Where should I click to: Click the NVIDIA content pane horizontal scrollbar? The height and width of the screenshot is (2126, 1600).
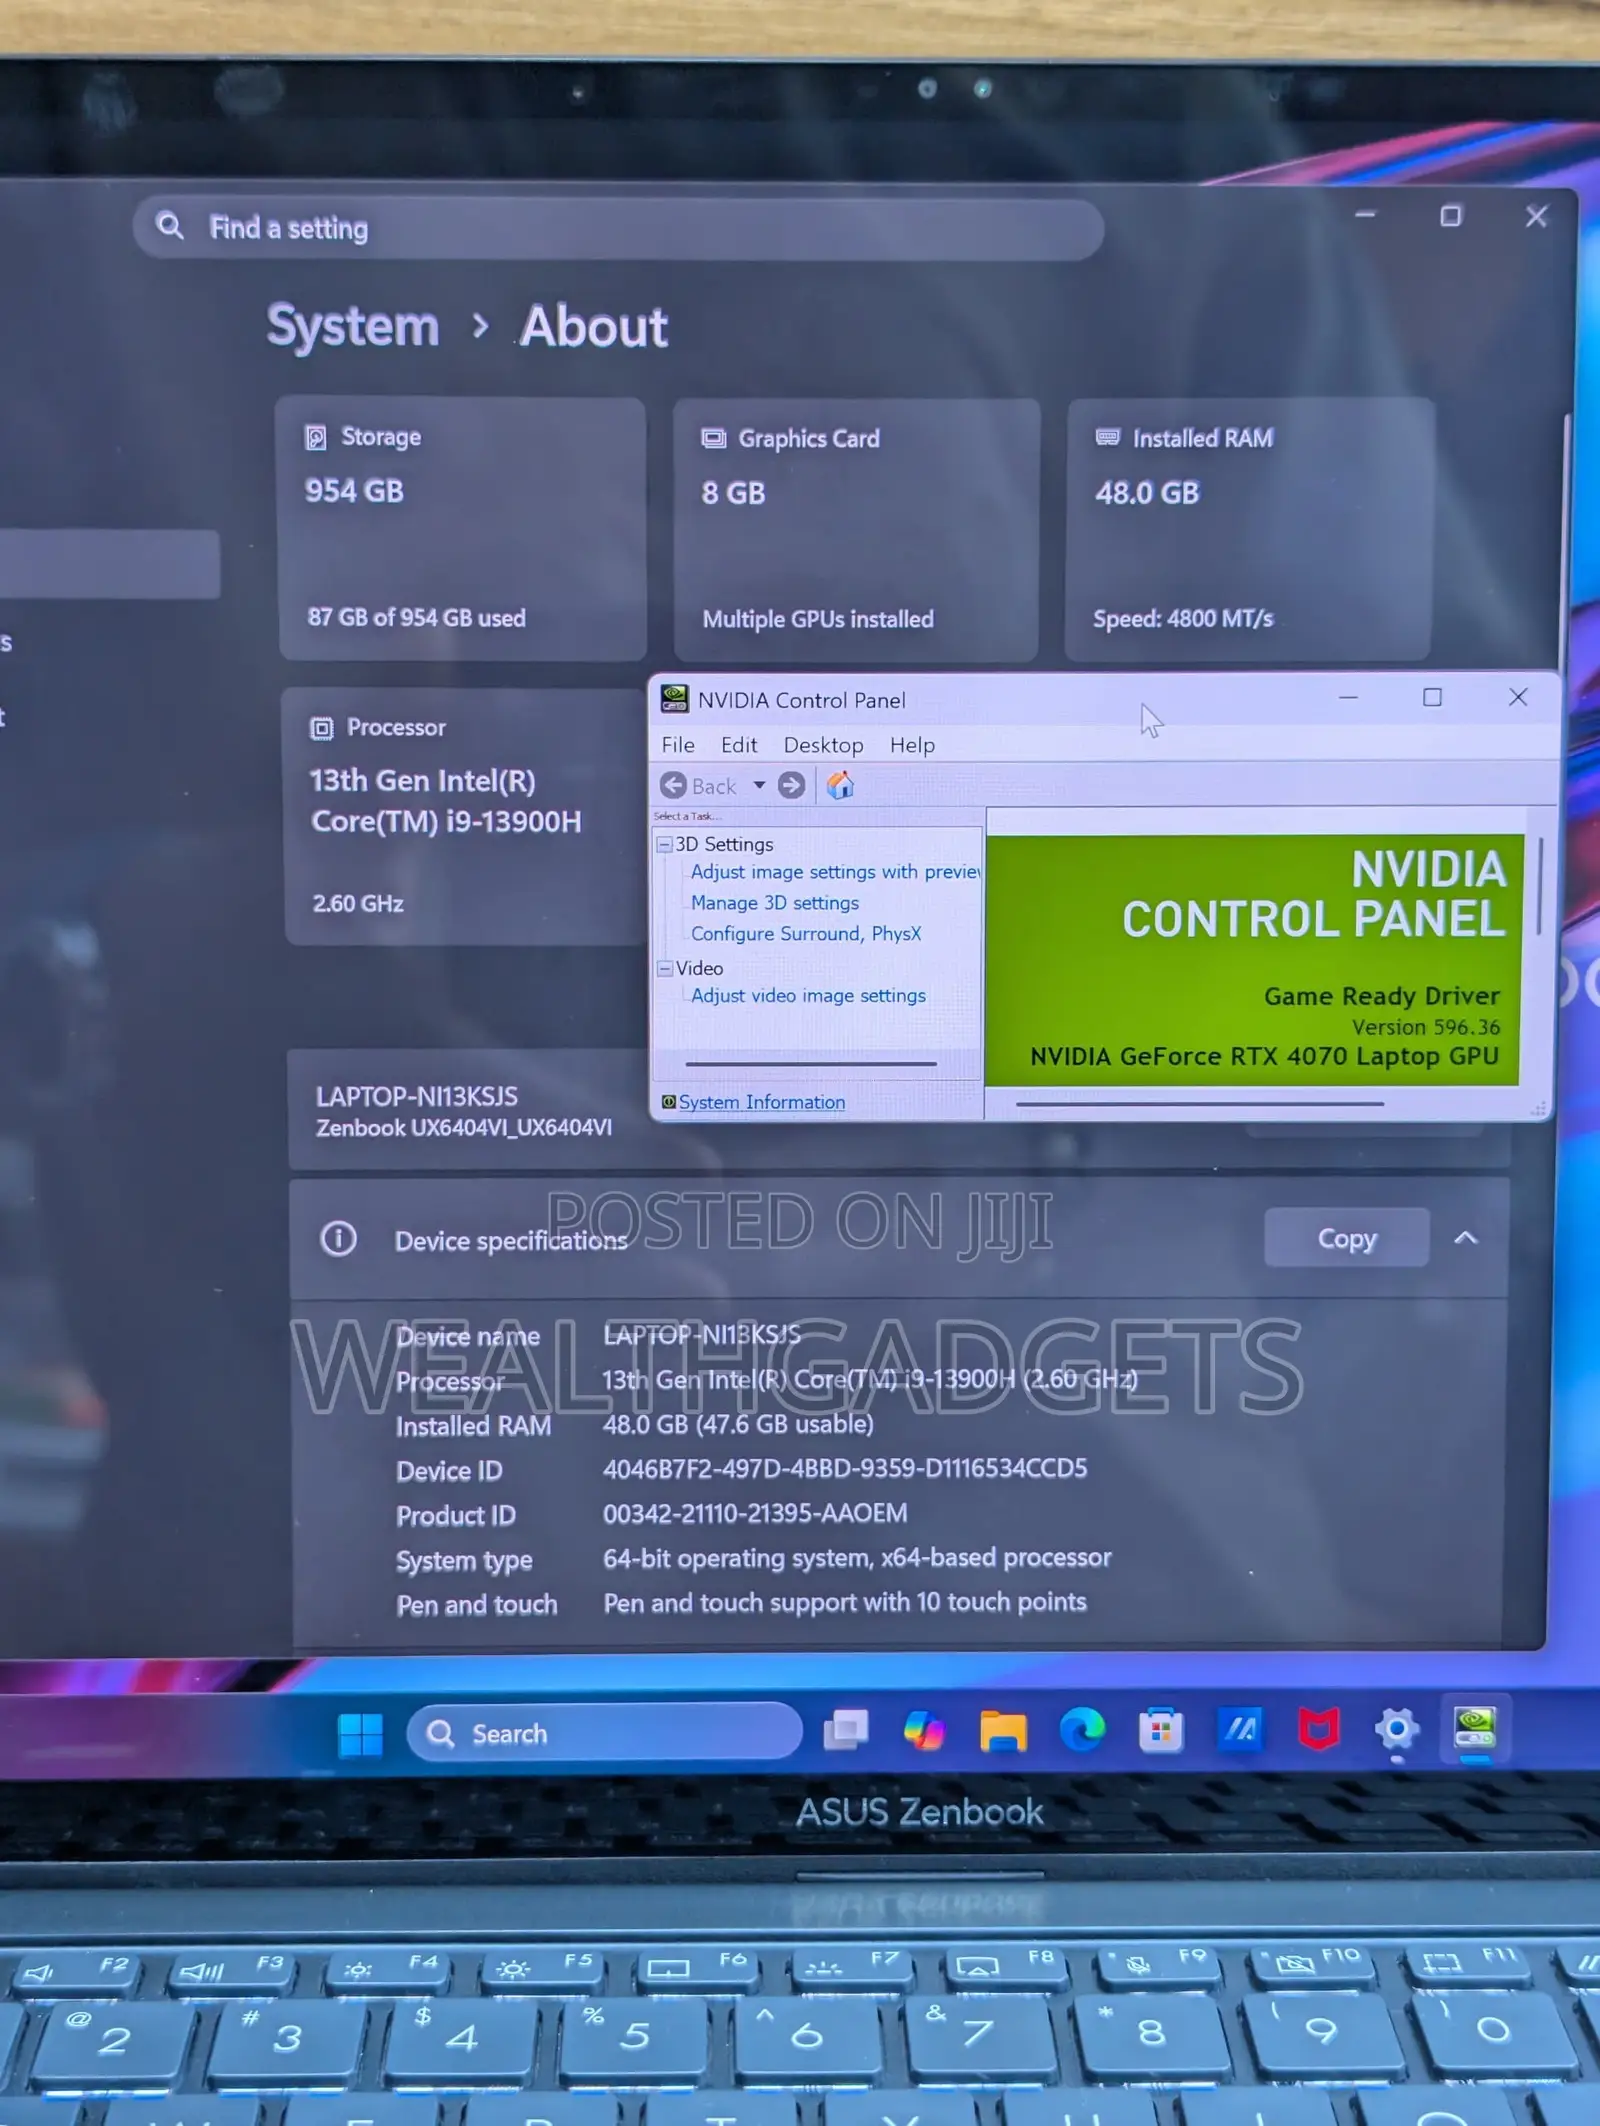(1199, 1104)
